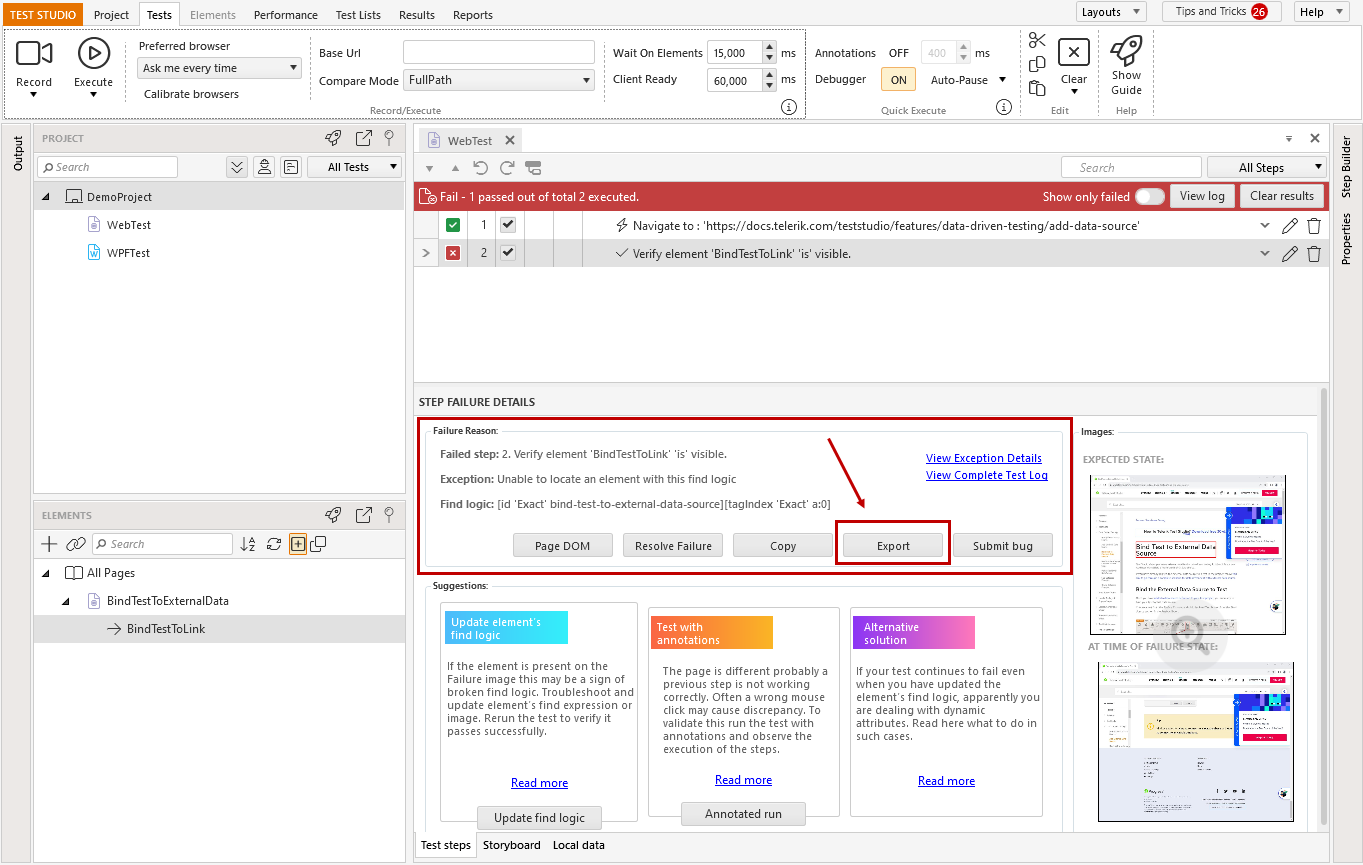The width and height of the screenshot is (1363, 865).
Task: Switch to the Performance tab
Action: pyautogui.click(x=285, y=15)
